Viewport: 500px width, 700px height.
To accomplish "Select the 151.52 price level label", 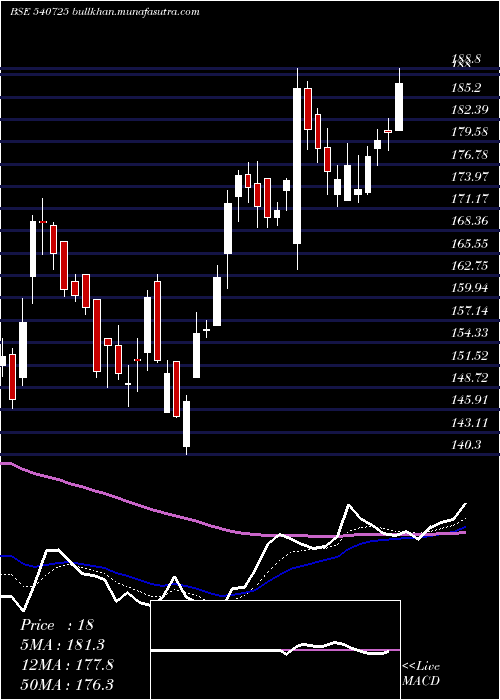I will tap(470, 355).
